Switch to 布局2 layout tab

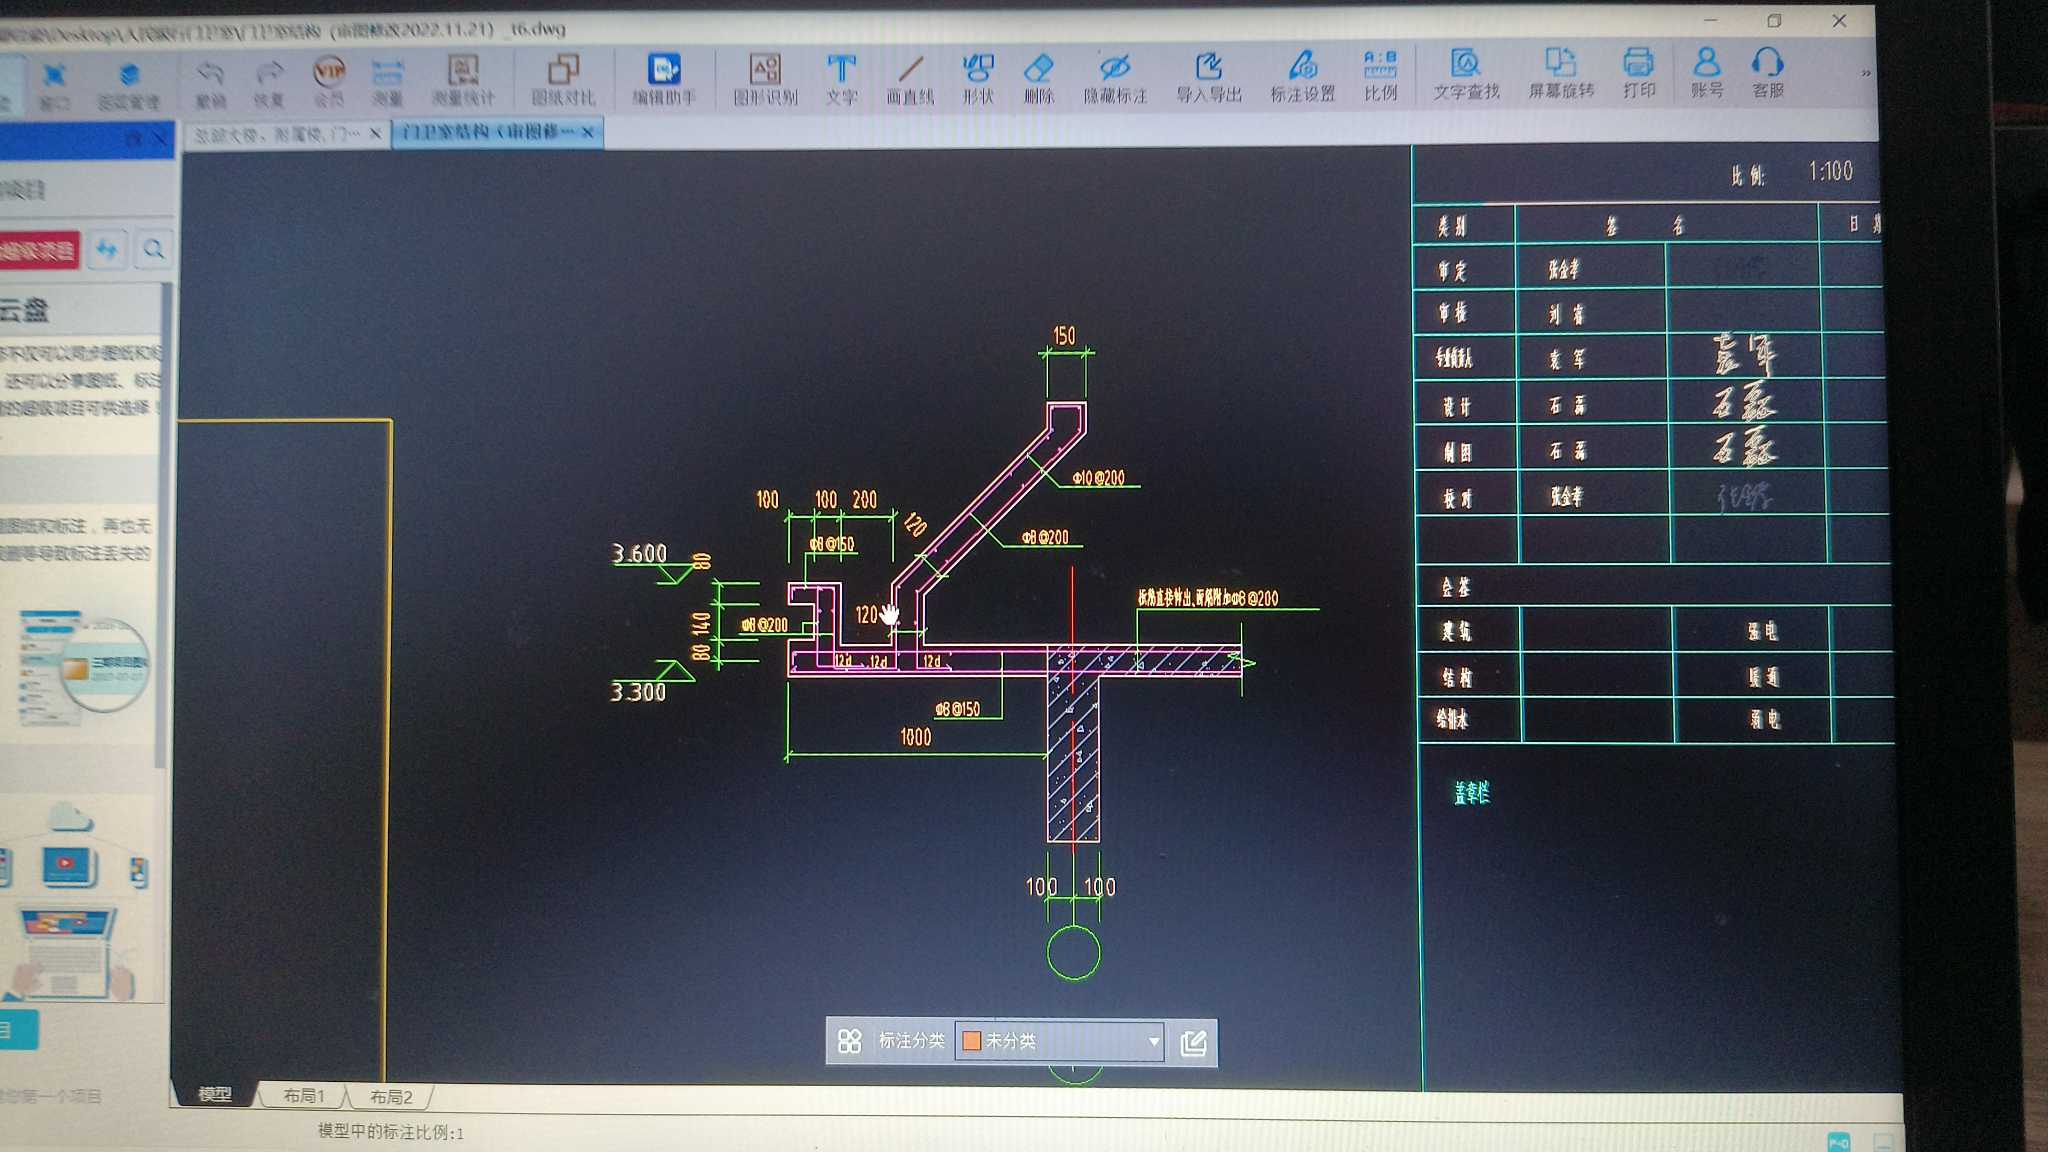click(x=391, y=1097)
